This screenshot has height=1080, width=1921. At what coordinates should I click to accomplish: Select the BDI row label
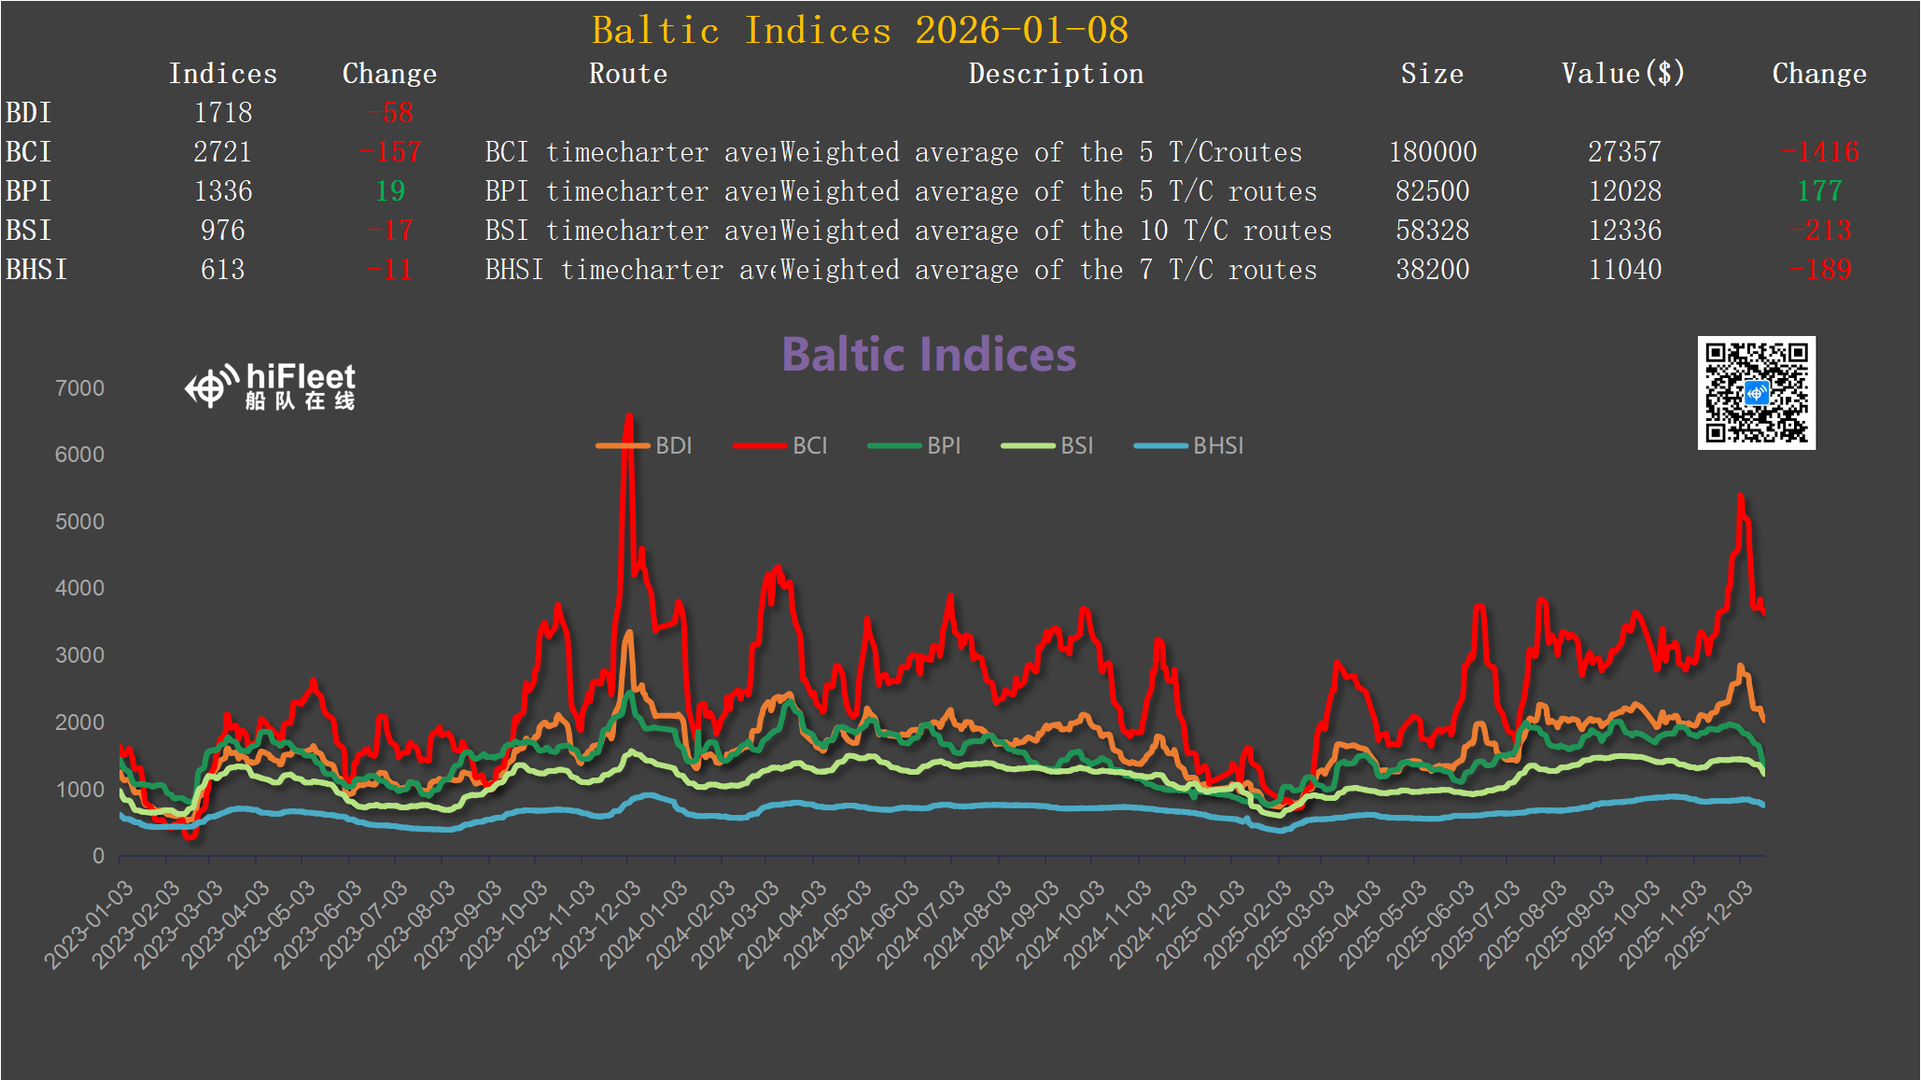click(29, 113)
